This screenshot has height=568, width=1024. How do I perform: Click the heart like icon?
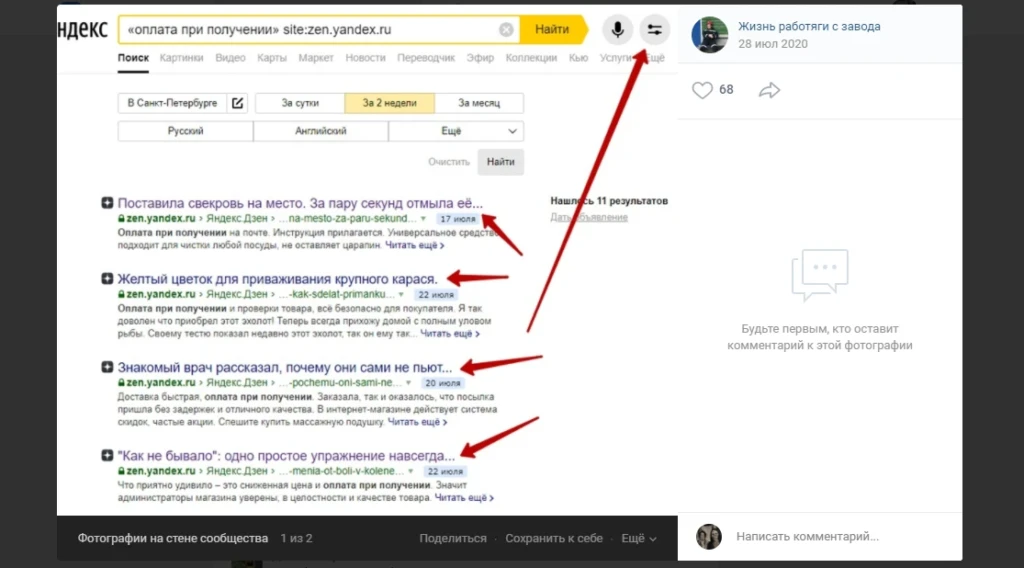702,90
